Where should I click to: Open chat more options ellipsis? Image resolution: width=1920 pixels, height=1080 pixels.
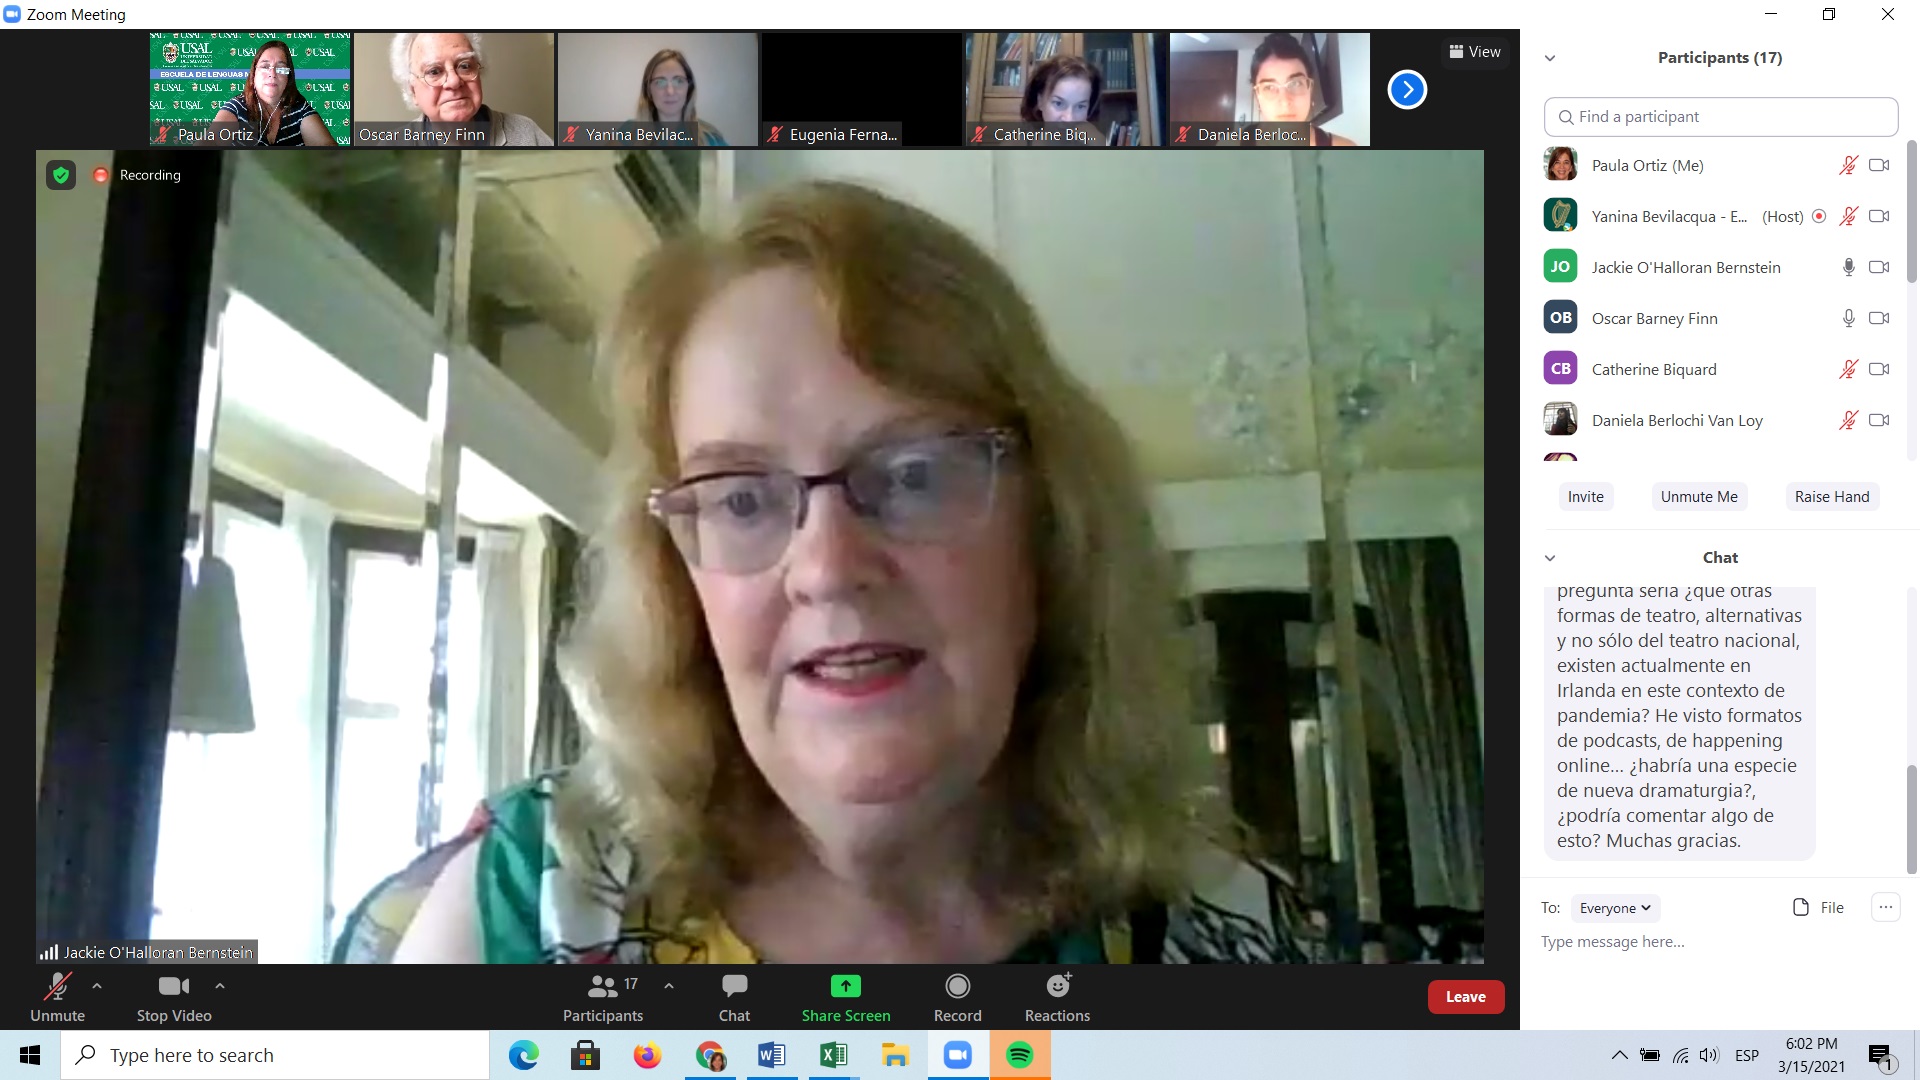click(x=1885, y=907)
